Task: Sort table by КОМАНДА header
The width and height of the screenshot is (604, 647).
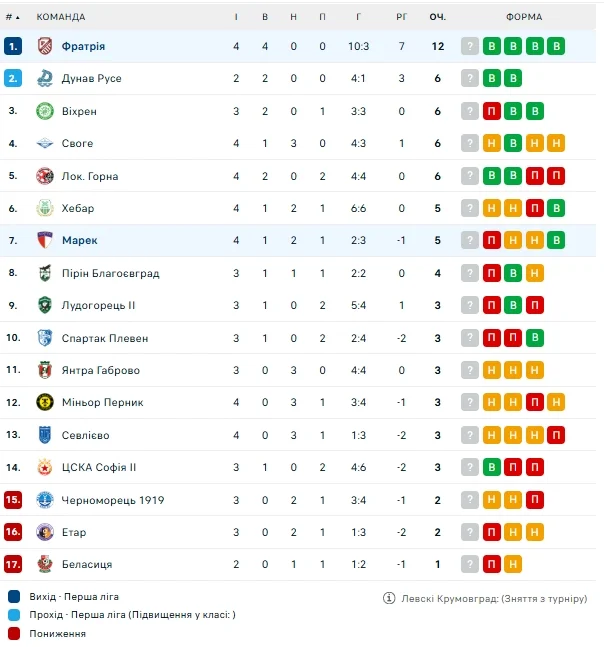Action: 61,17
